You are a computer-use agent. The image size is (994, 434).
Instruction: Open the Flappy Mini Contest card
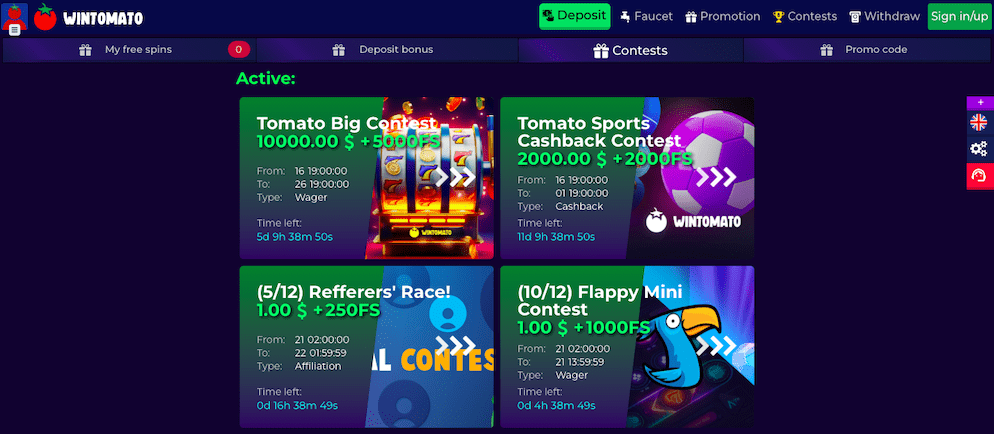click(627, 347)
